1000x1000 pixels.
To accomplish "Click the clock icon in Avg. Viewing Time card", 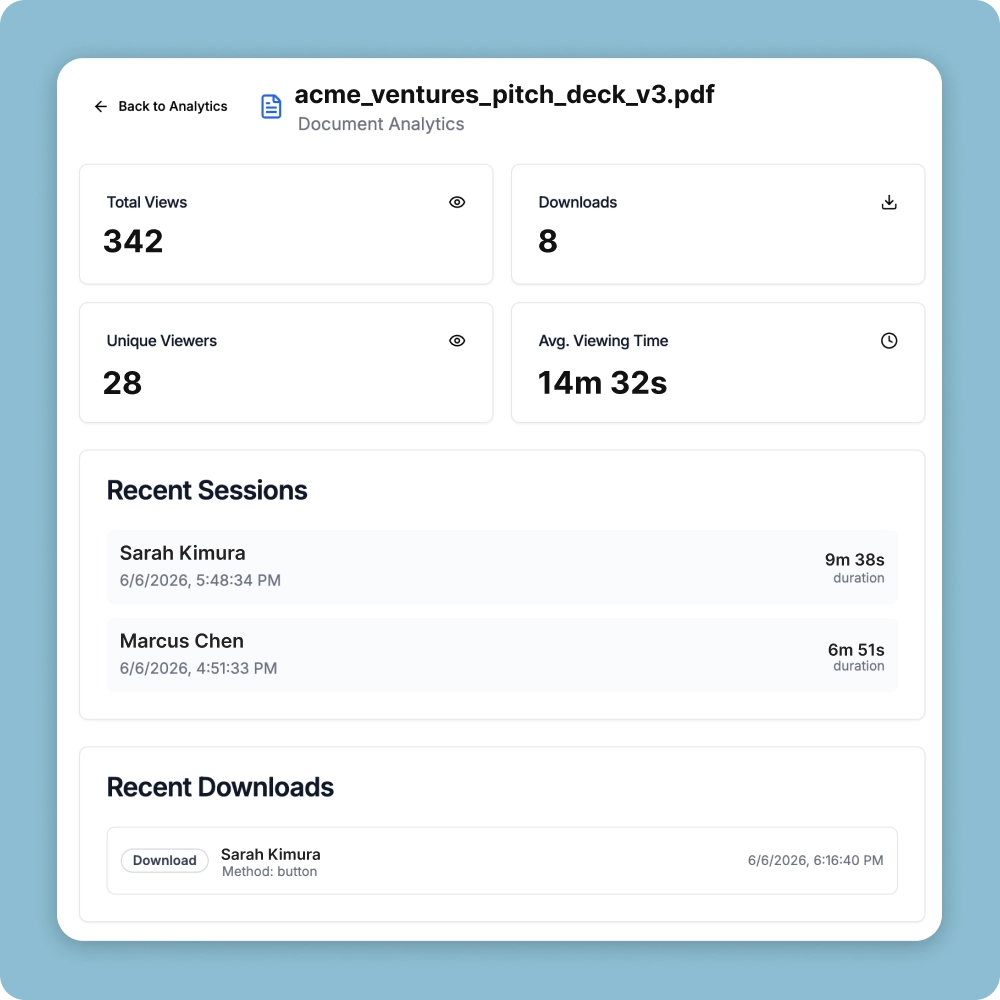I will click(x=888, y=341).
